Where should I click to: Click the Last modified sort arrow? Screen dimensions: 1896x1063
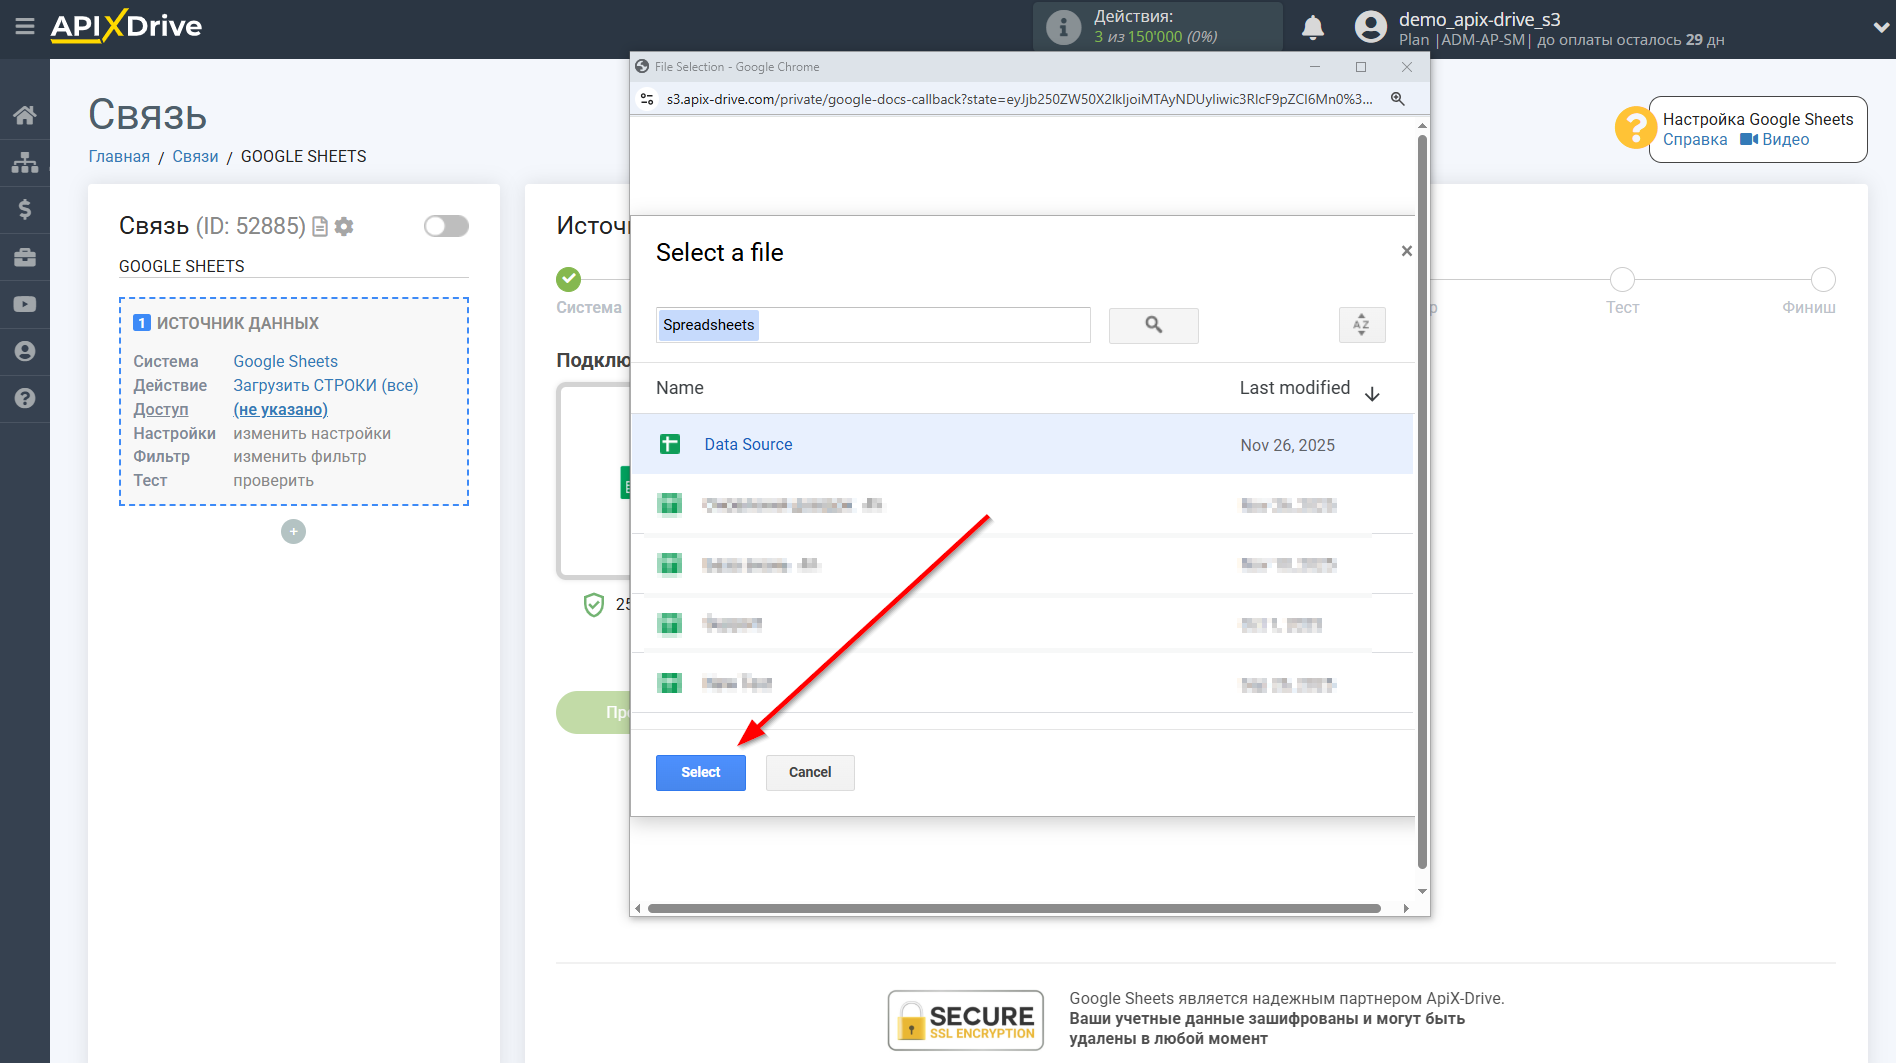(1373, 393)
